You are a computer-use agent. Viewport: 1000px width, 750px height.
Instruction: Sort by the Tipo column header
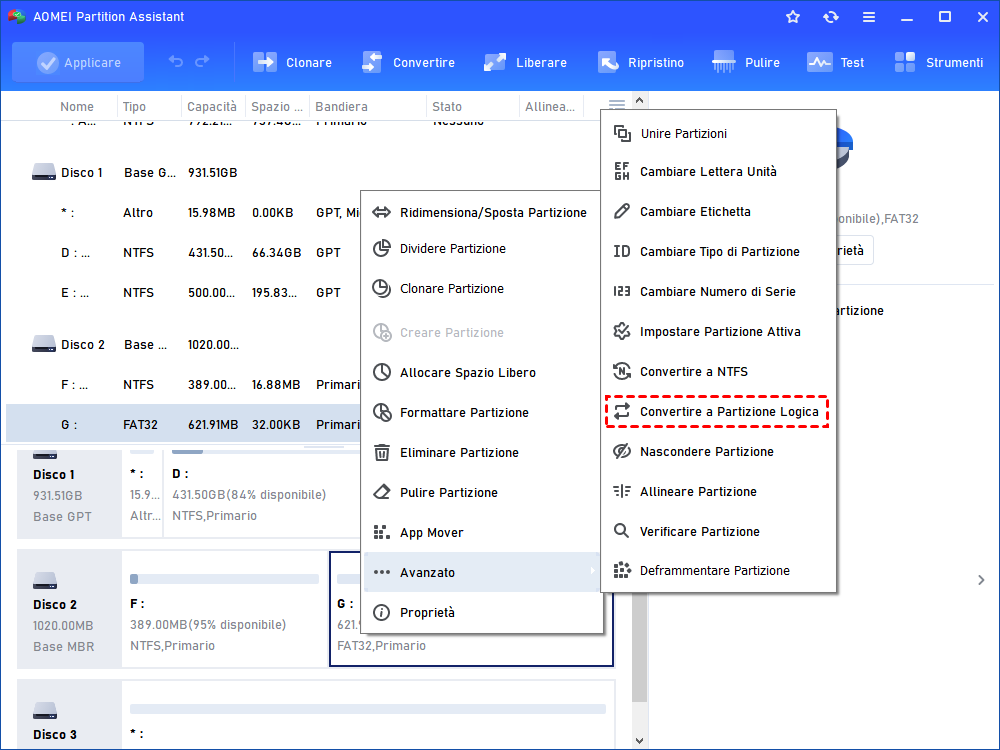[135, 107]
